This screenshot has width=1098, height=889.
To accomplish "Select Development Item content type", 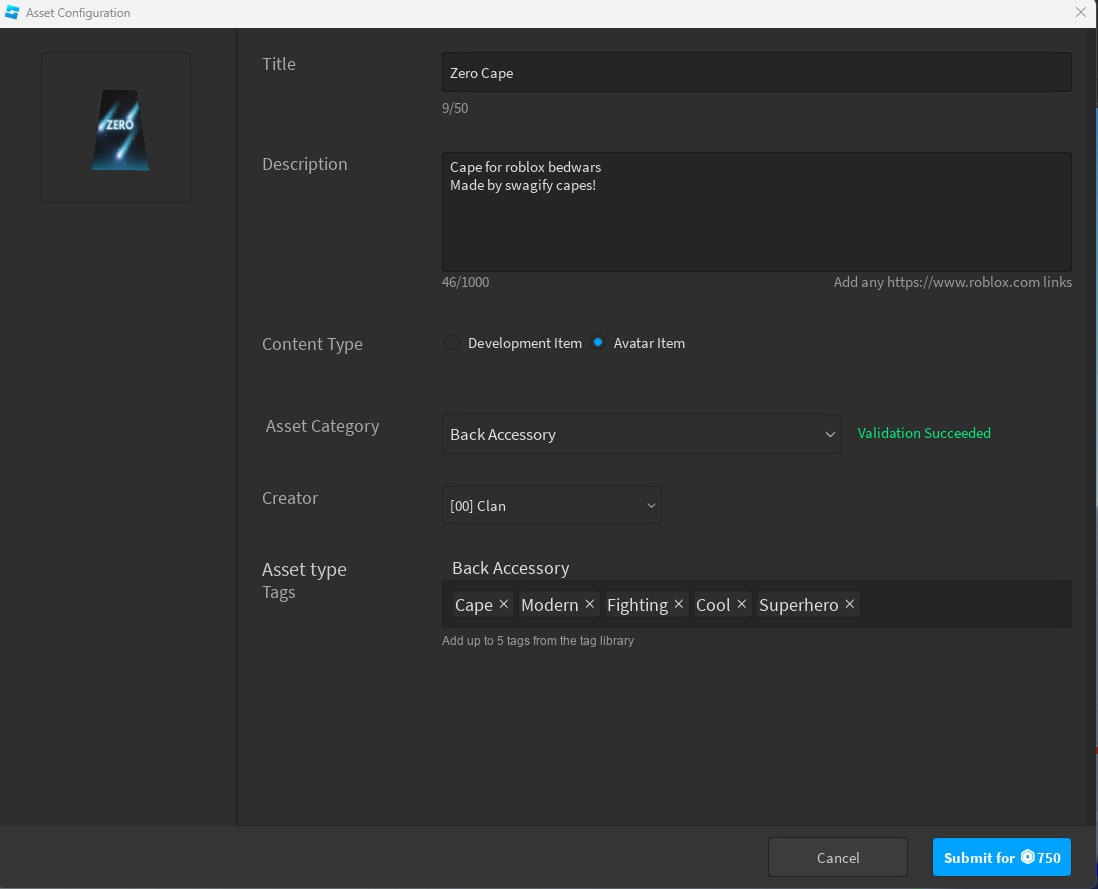I will coord(452,343).
